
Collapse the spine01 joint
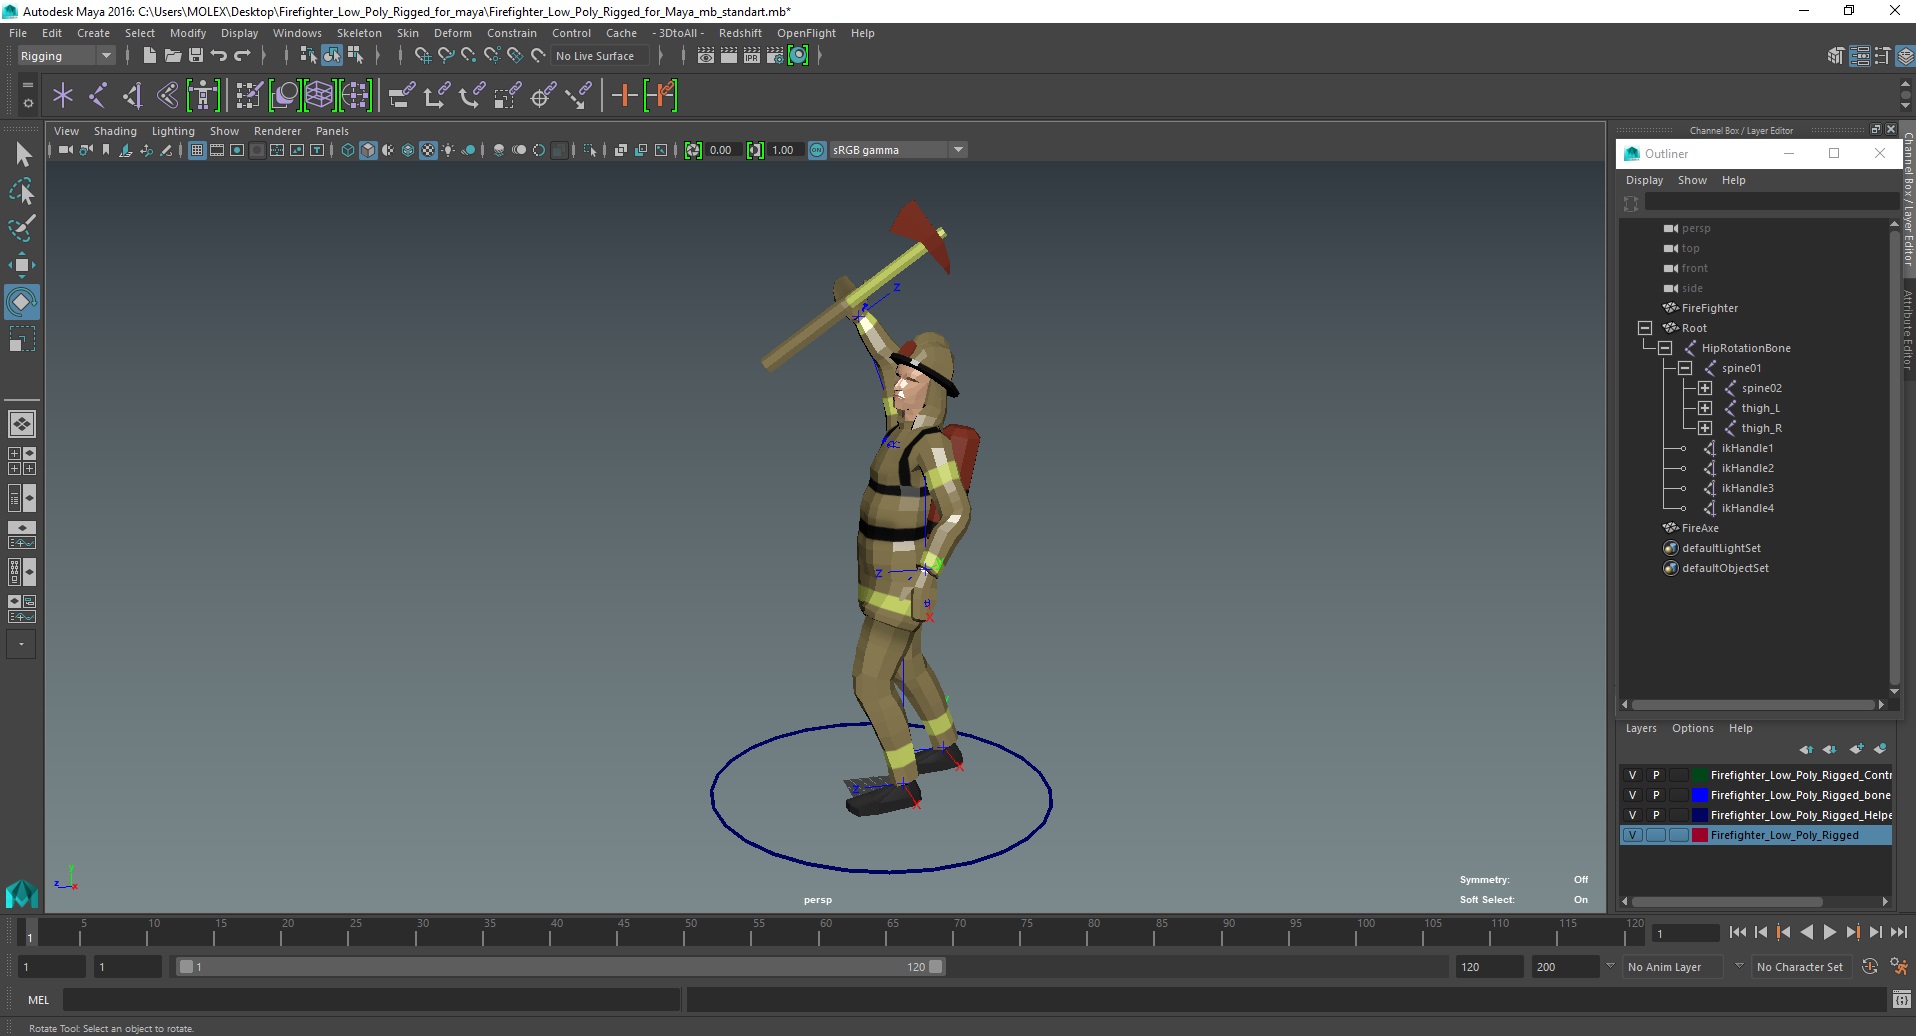coord(1685,368)
